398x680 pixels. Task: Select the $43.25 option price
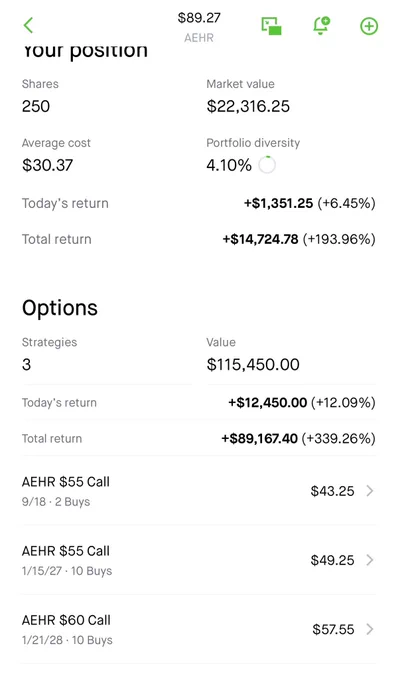coord(333,491)
